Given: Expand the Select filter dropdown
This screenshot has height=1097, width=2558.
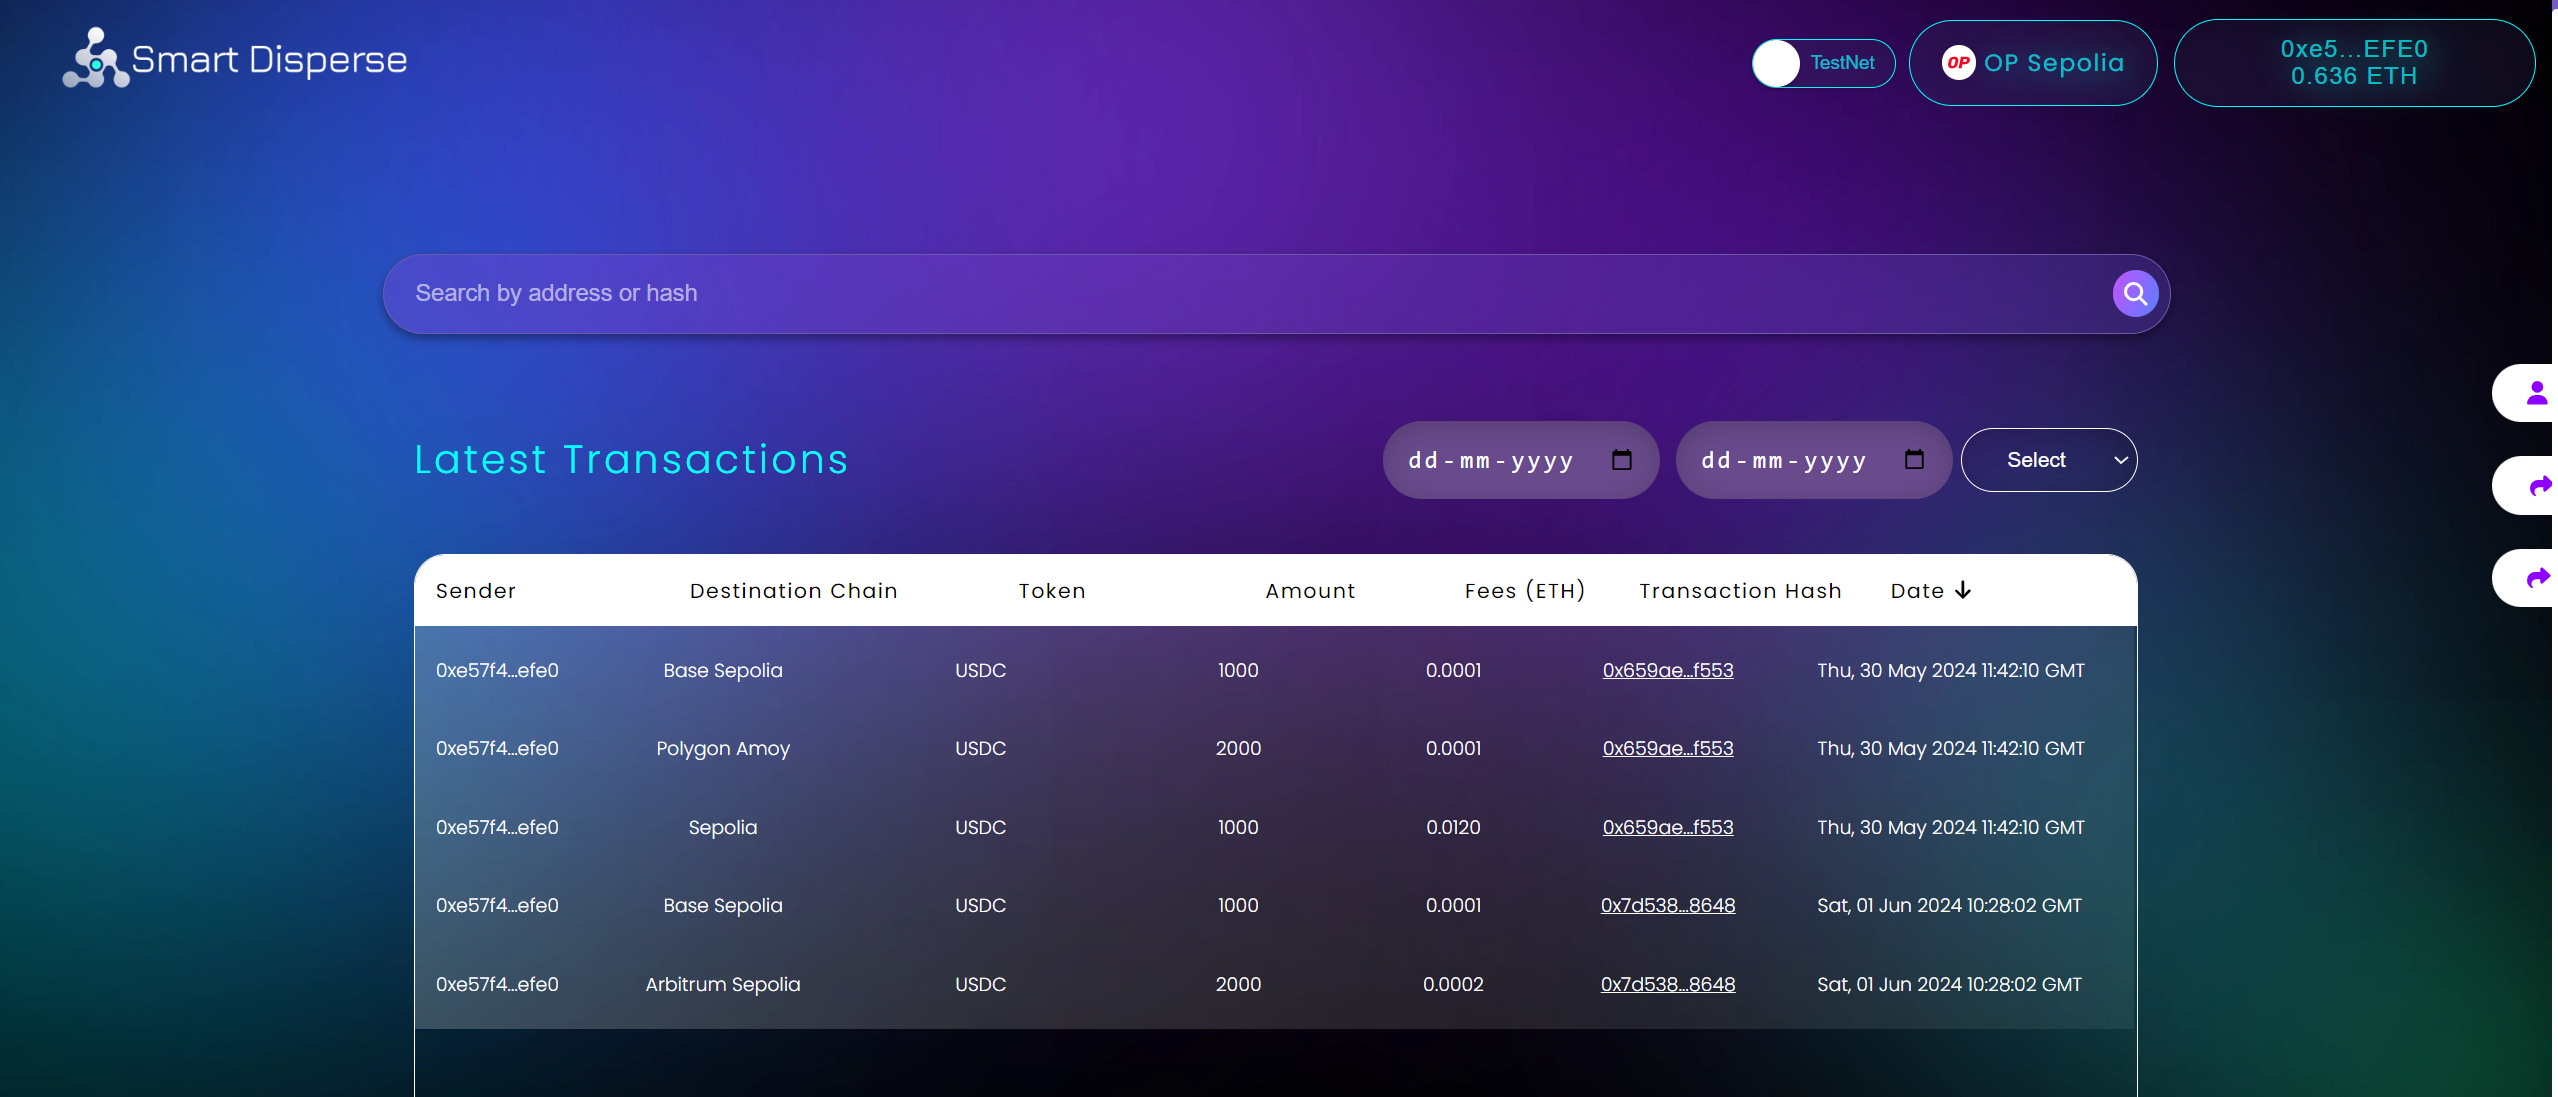Looking at the screenshot, I should tap(2048, 460).
